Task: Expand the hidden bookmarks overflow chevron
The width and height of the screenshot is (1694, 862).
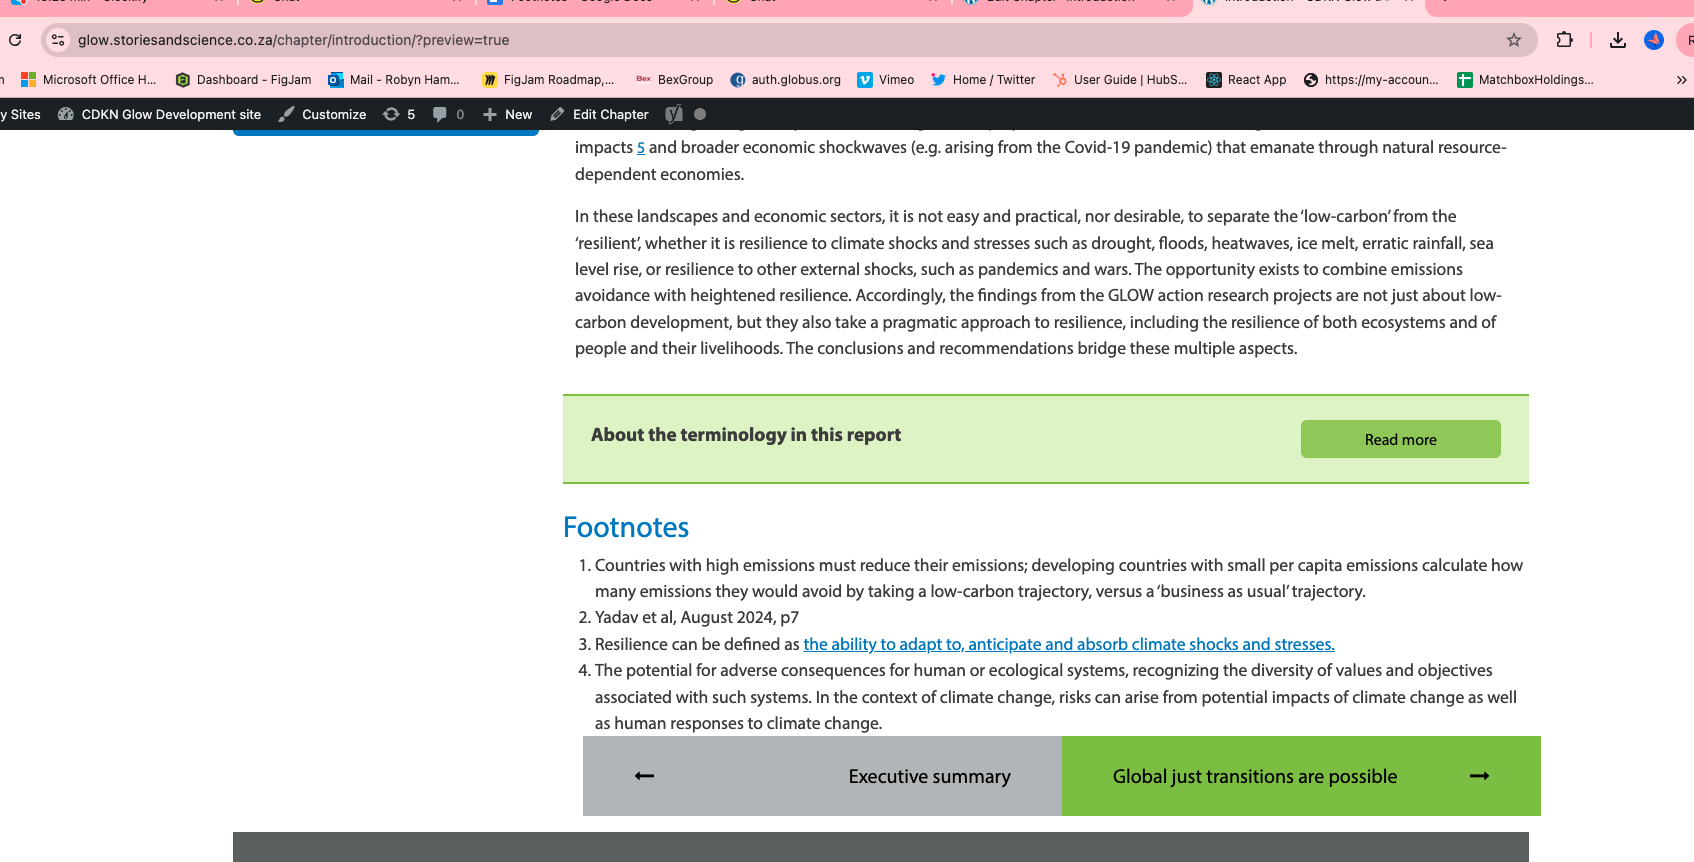Action: point(1681,80)
